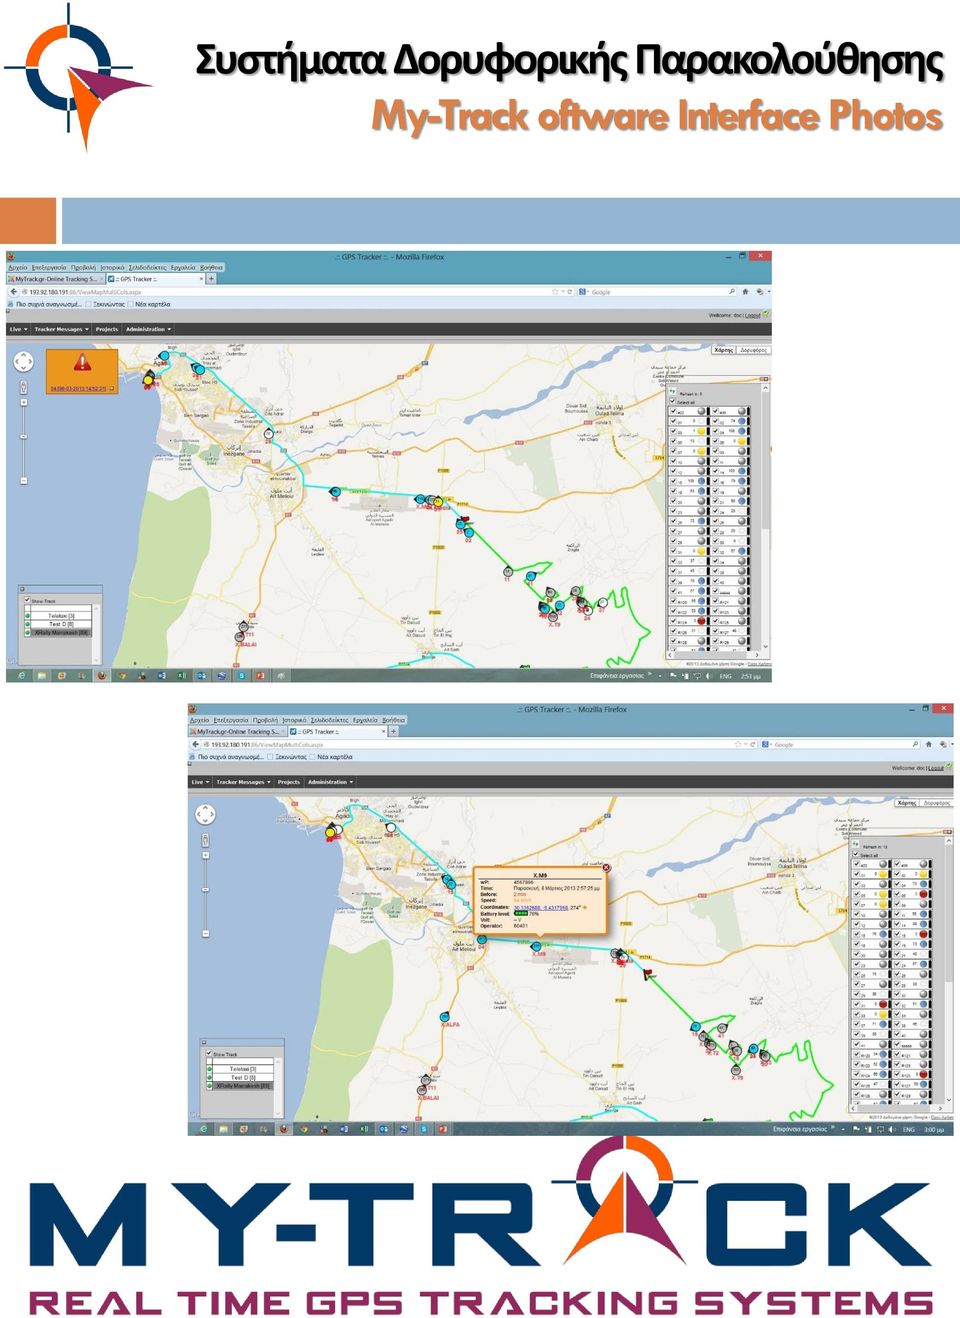Open Αρχείο menu in upper Firefox window
The width and height of the screenshot is (960, 1318).
click(x=18, y=268)
